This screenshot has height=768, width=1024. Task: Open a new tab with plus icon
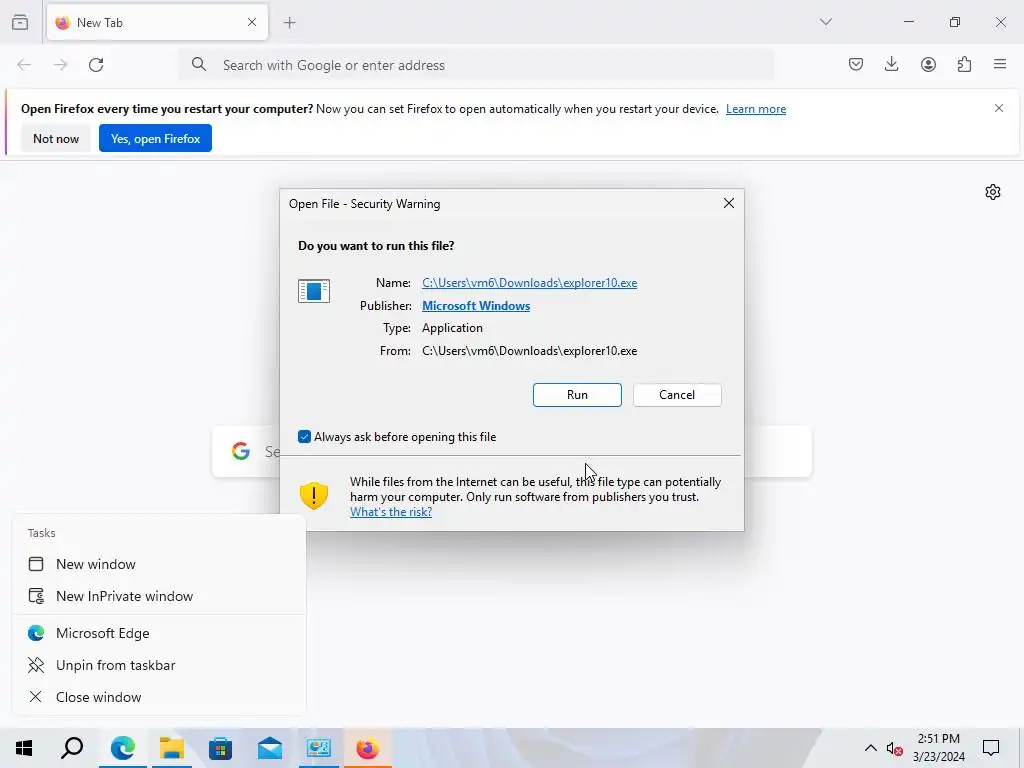289,23
